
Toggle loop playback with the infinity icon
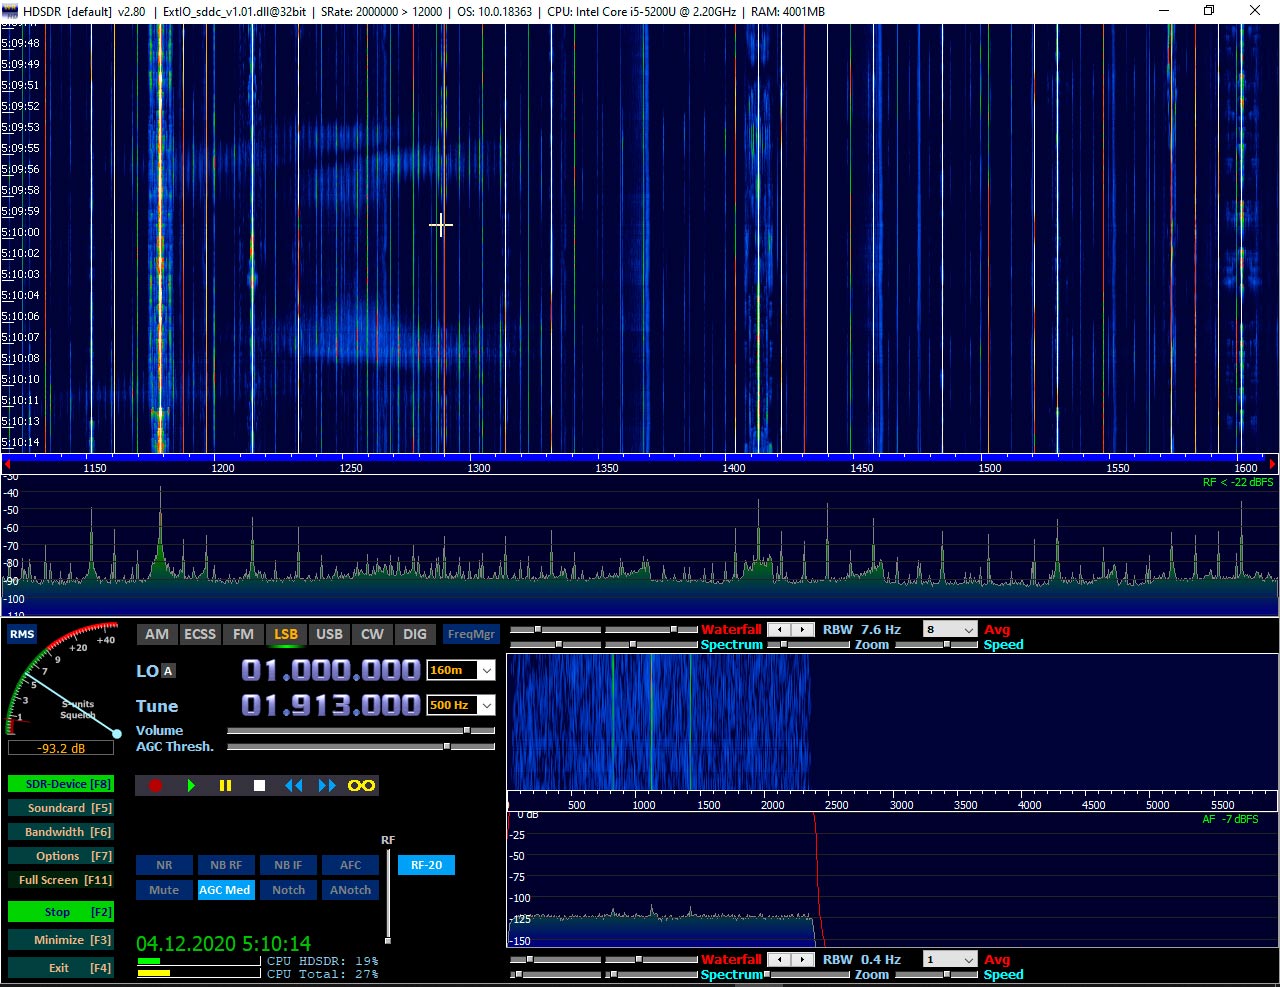tap(361, 786)
